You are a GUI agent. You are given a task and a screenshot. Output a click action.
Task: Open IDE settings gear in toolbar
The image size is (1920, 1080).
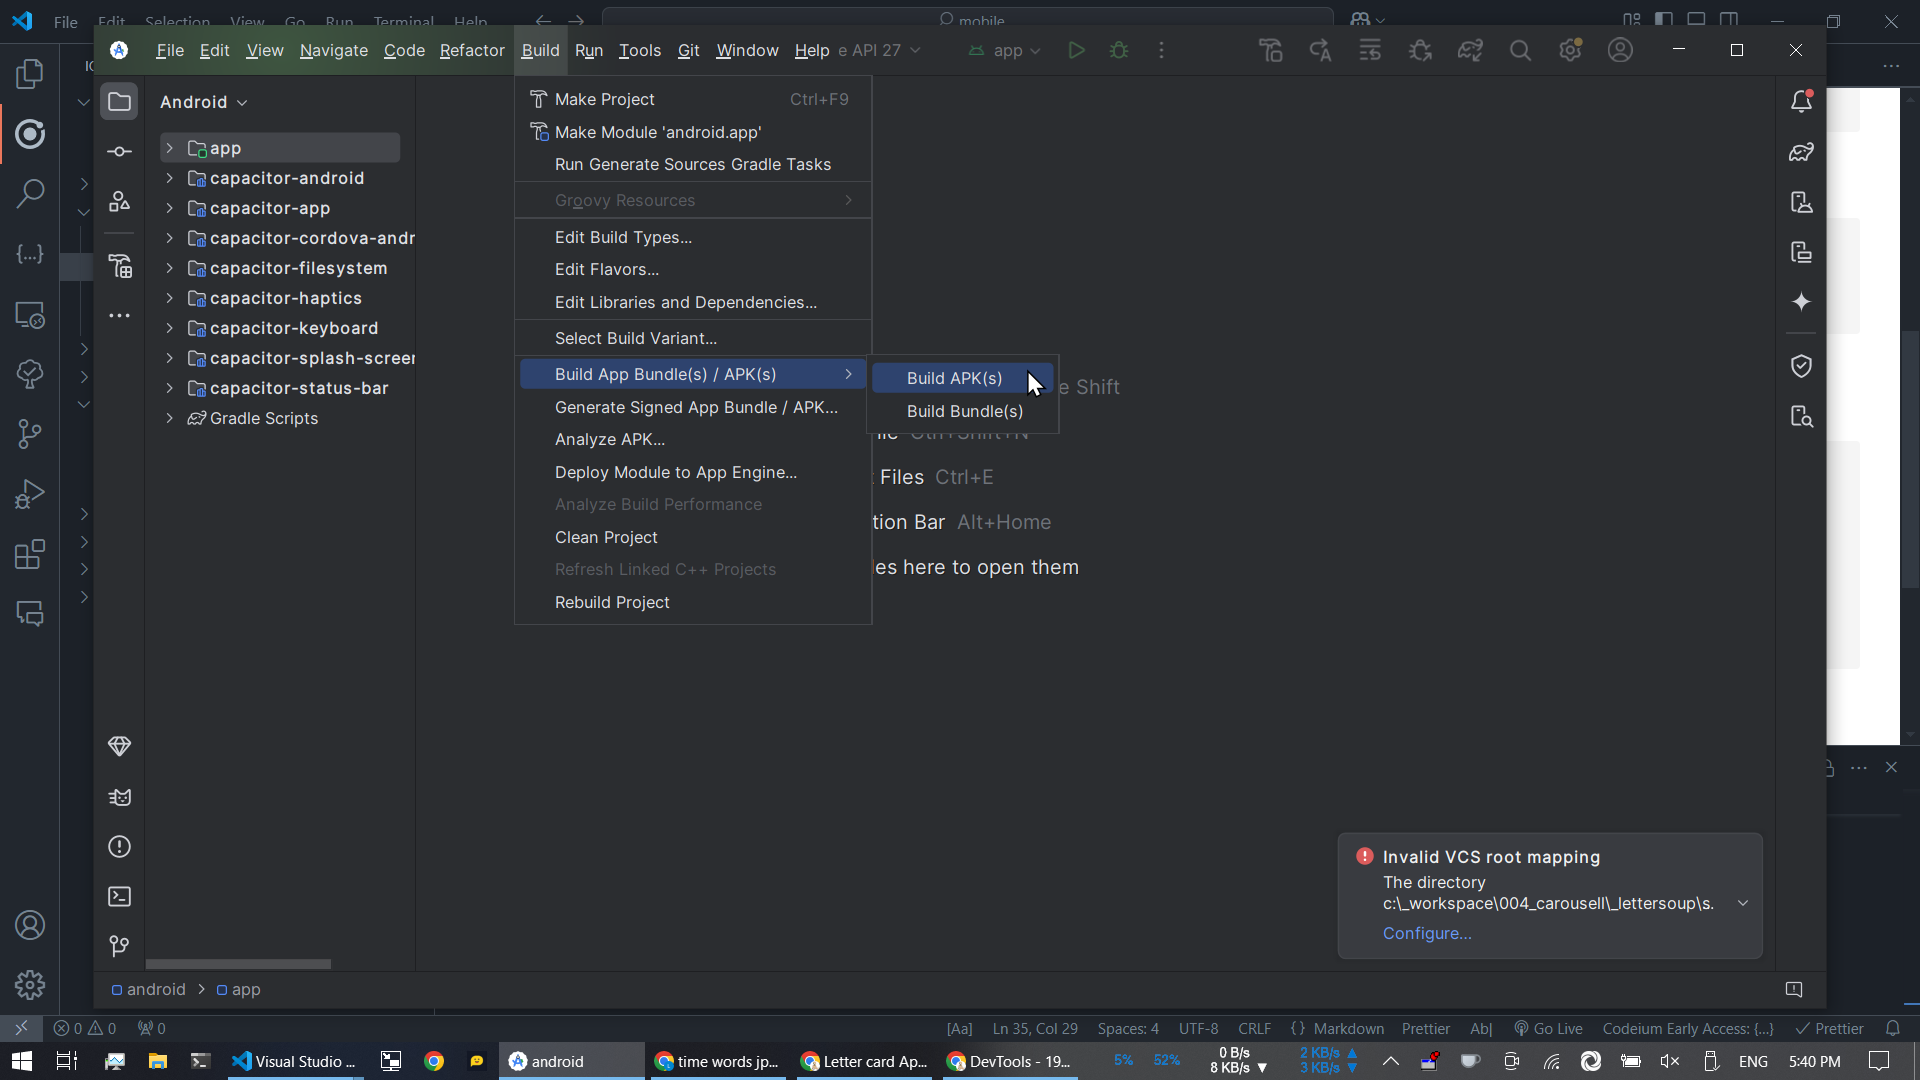[1570, 50]
